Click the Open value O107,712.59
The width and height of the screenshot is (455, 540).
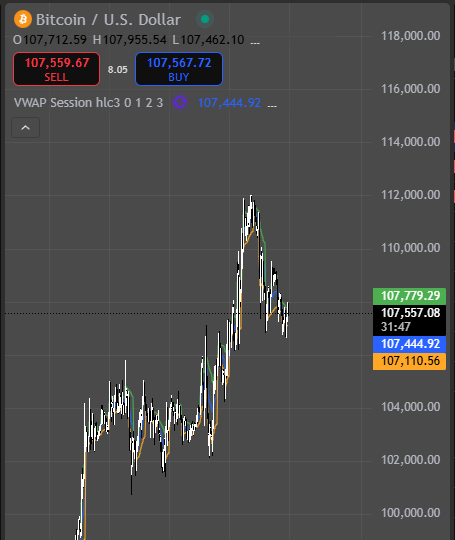pos(50,40)
